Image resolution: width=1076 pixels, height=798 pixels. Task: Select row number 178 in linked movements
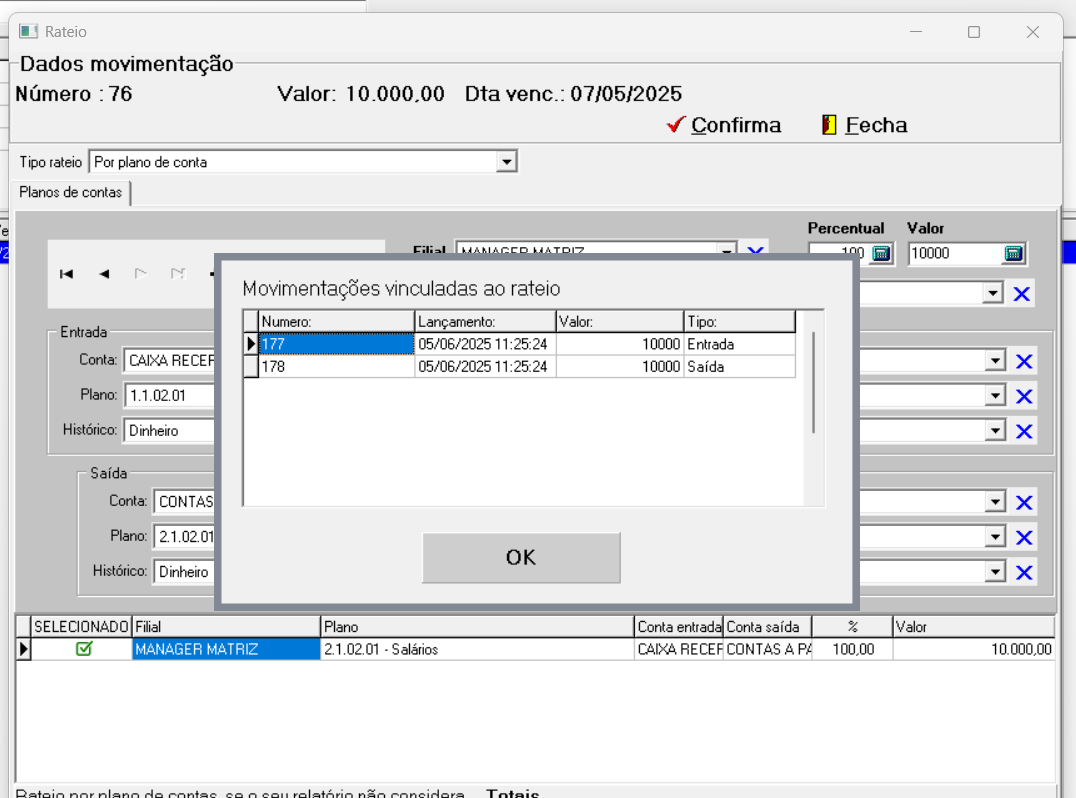336,366
